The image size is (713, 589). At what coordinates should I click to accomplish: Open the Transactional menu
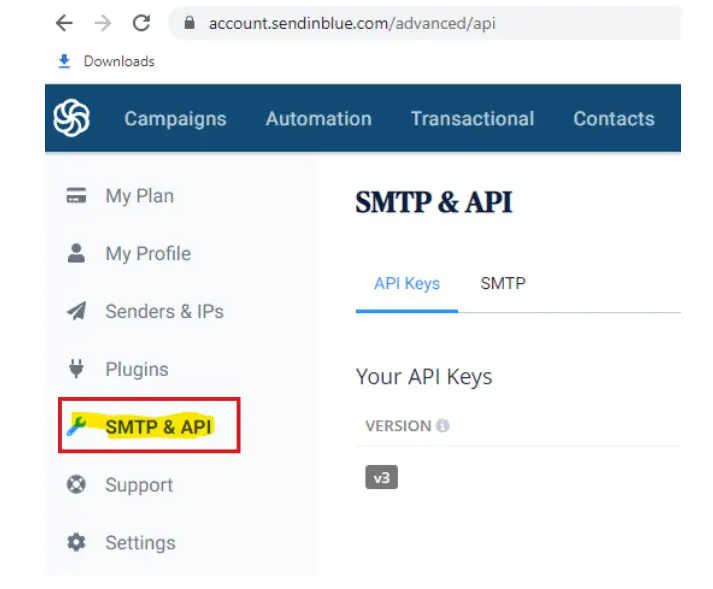point(472,119)
